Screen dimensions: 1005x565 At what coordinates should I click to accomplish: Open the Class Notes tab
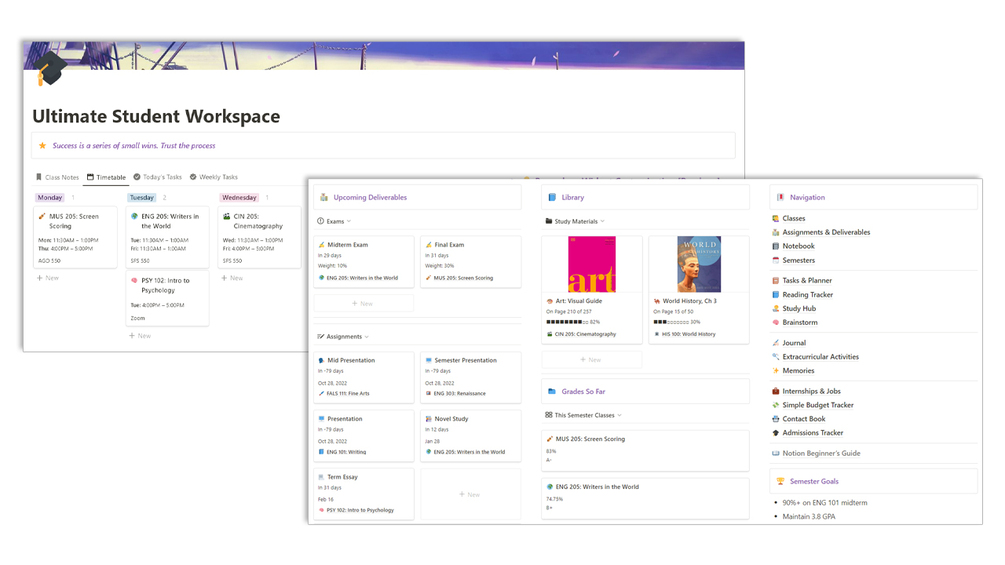click(58, 177)
